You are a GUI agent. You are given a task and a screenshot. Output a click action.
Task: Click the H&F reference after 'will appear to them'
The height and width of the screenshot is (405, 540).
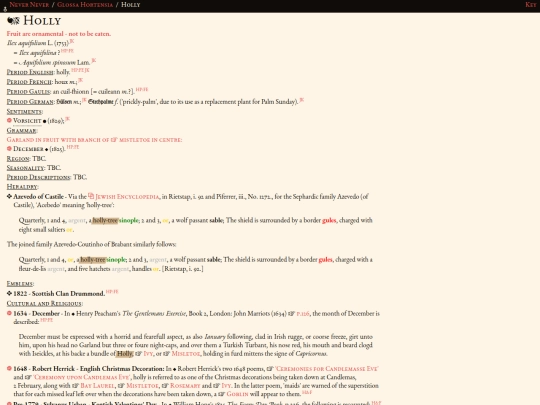click(x=307, y=392)
